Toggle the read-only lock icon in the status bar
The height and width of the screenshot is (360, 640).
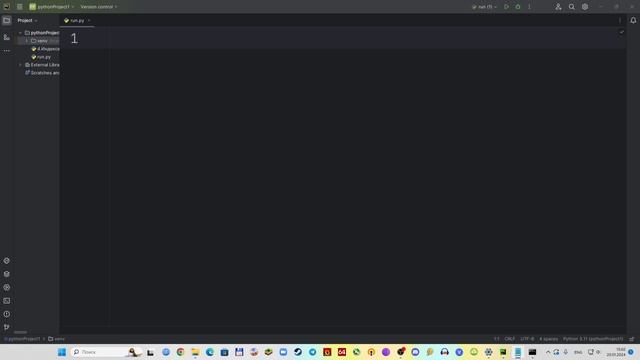(x=632, y=339)
